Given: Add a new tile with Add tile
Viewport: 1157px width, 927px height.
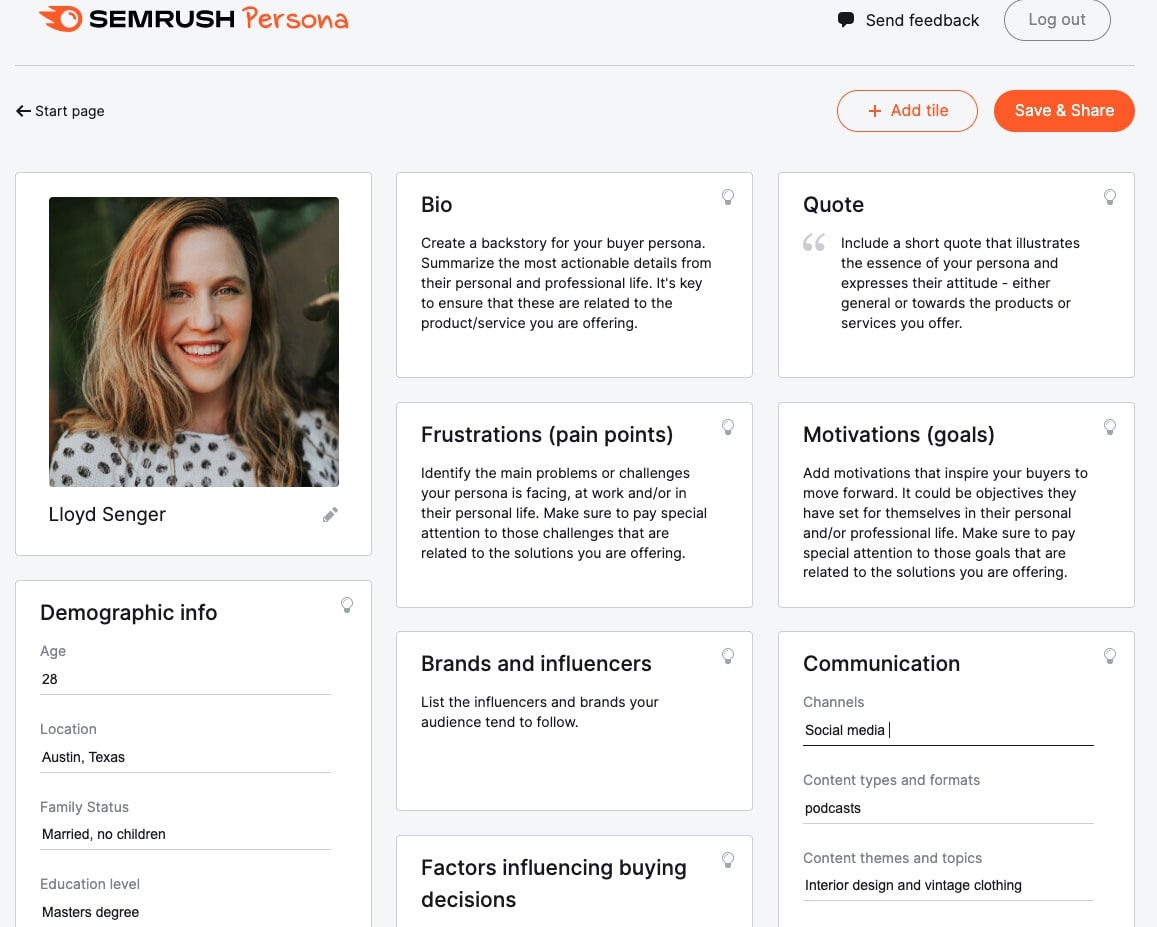Looking at the screenshot, I should click(907, 110).
